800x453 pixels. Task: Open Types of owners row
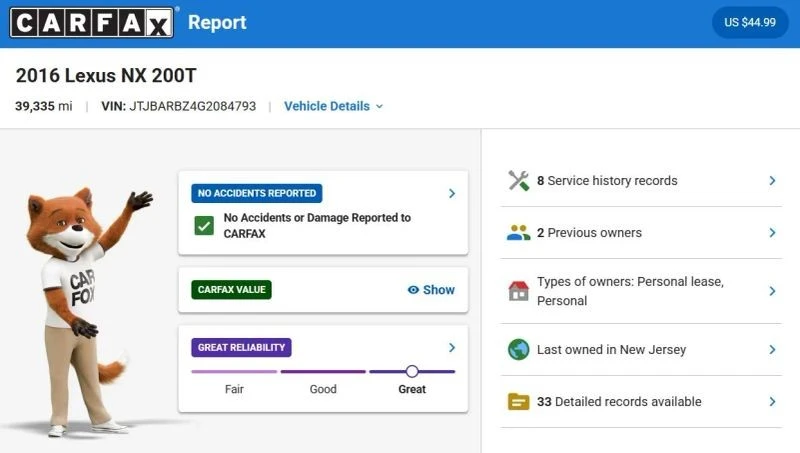[641, 291]
